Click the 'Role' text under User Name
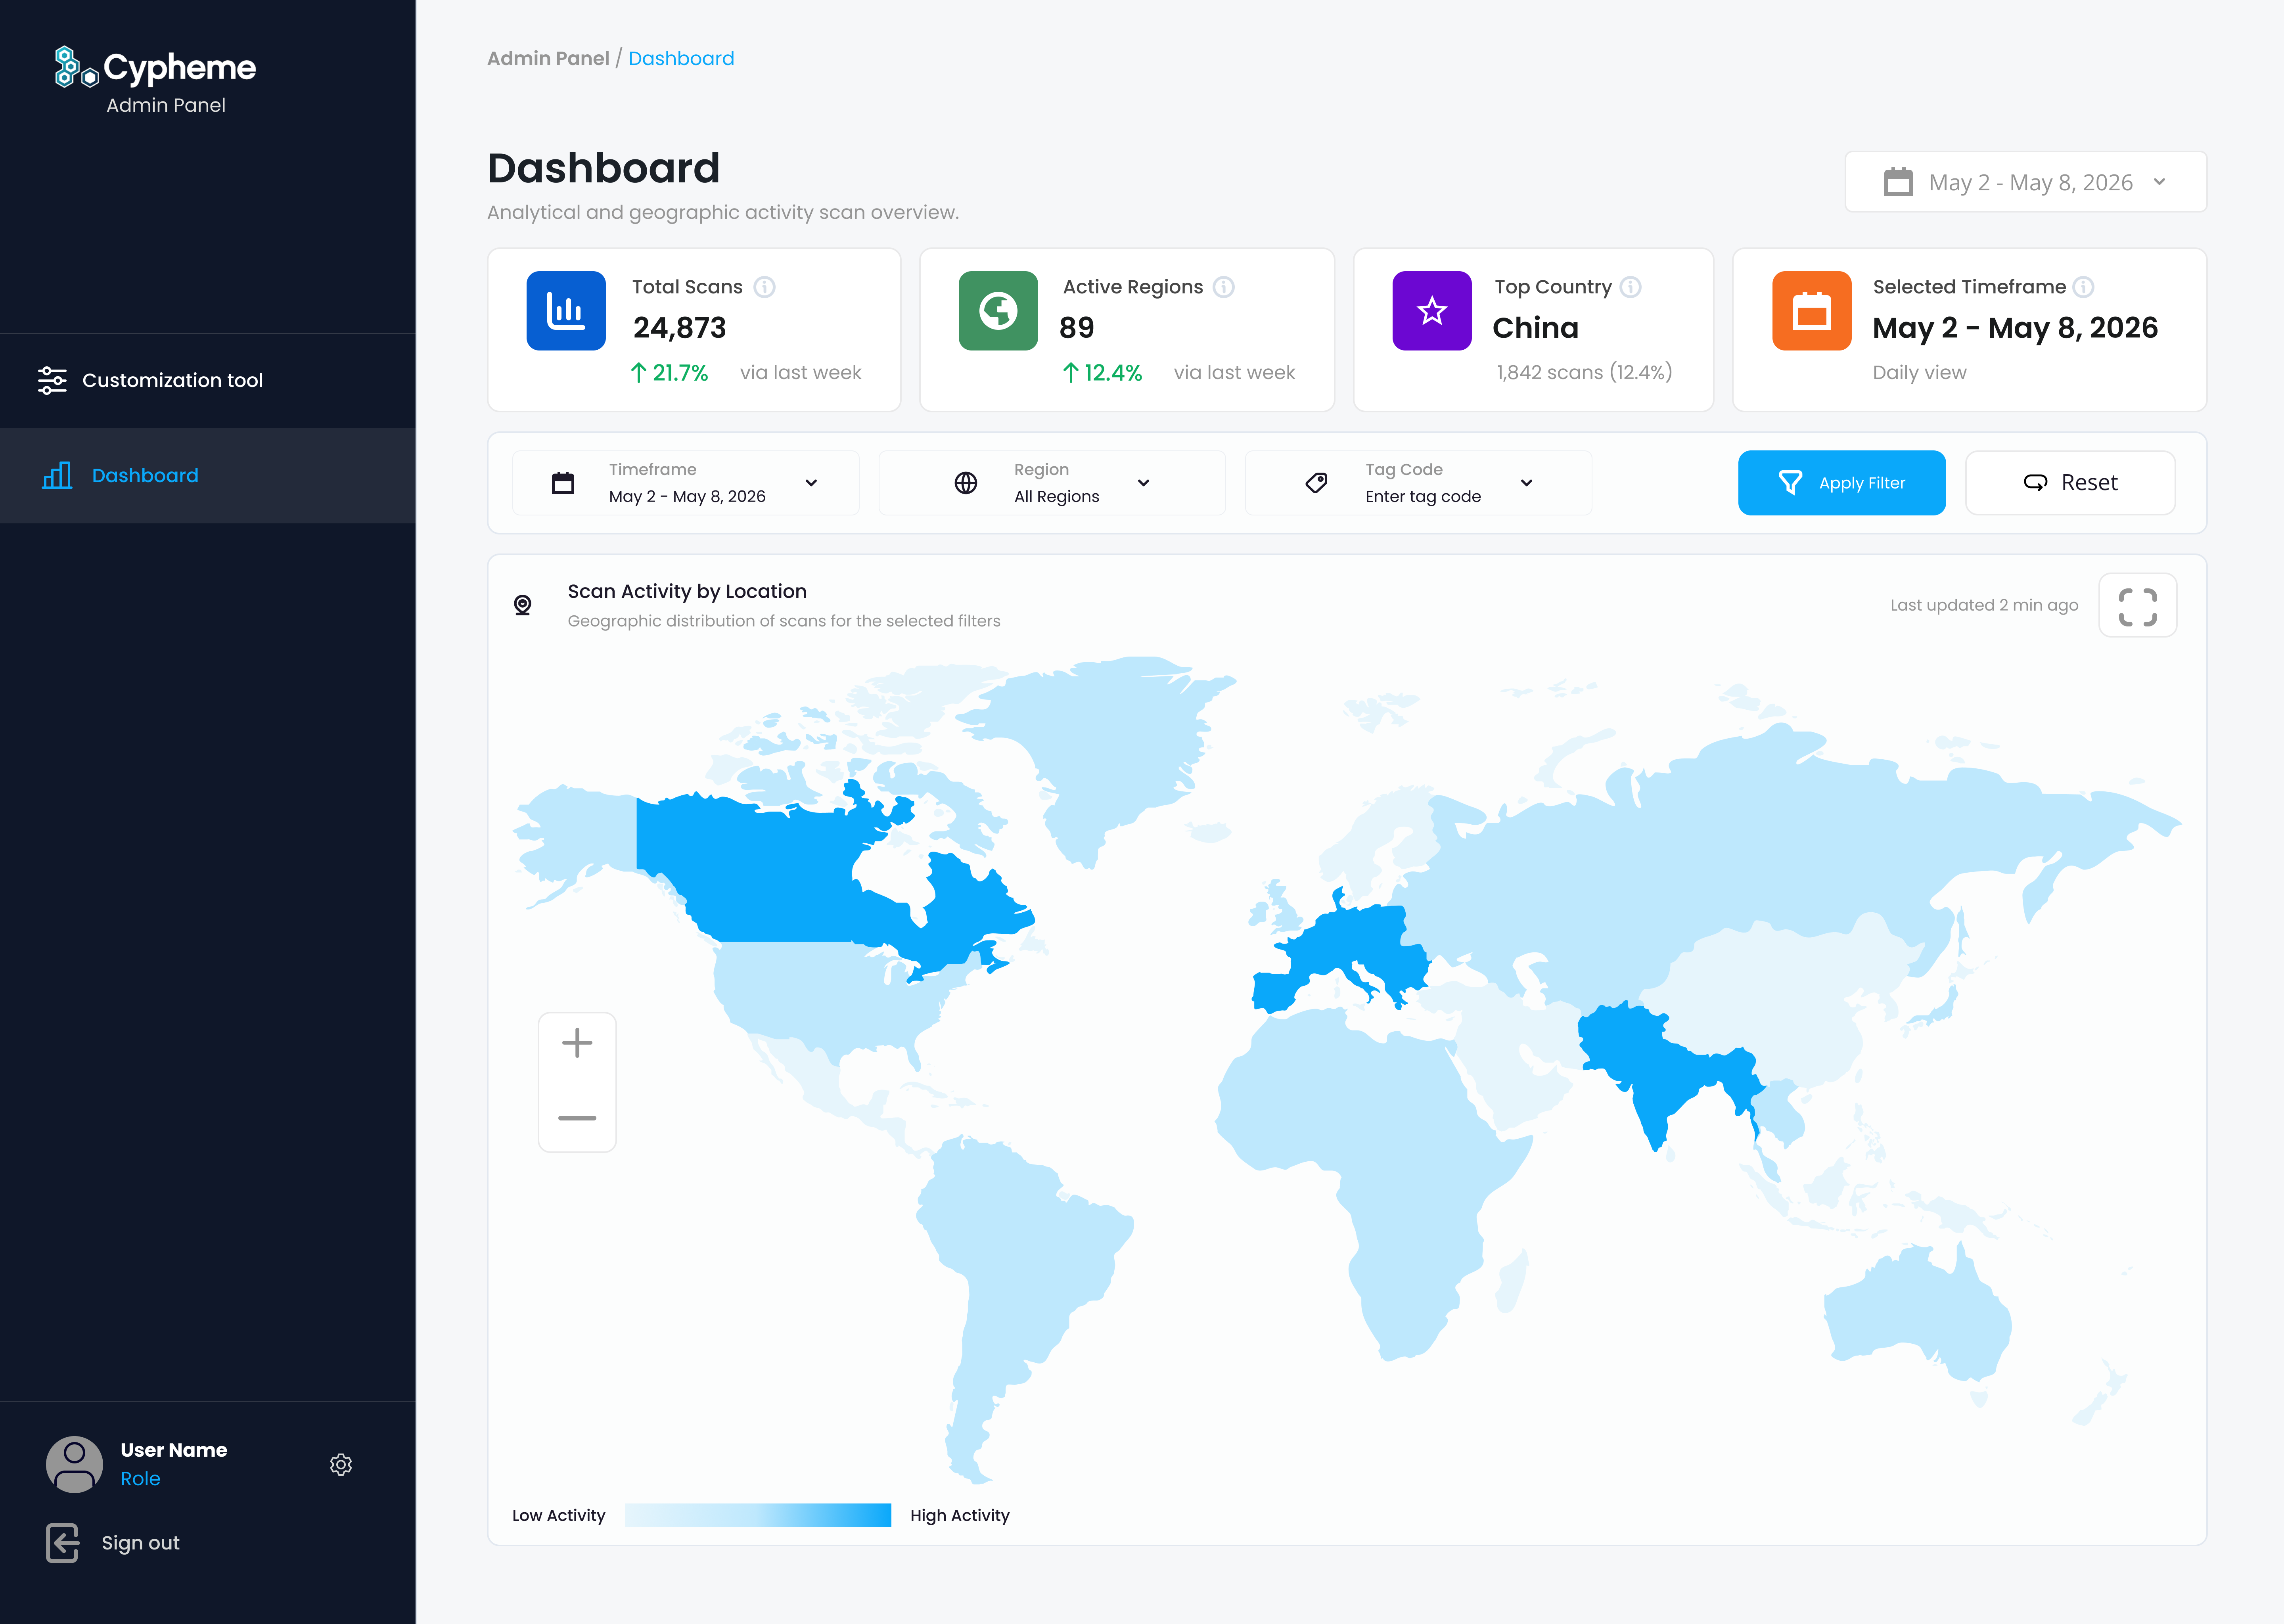The image size is (2284, 1624). coord(140,1479)
